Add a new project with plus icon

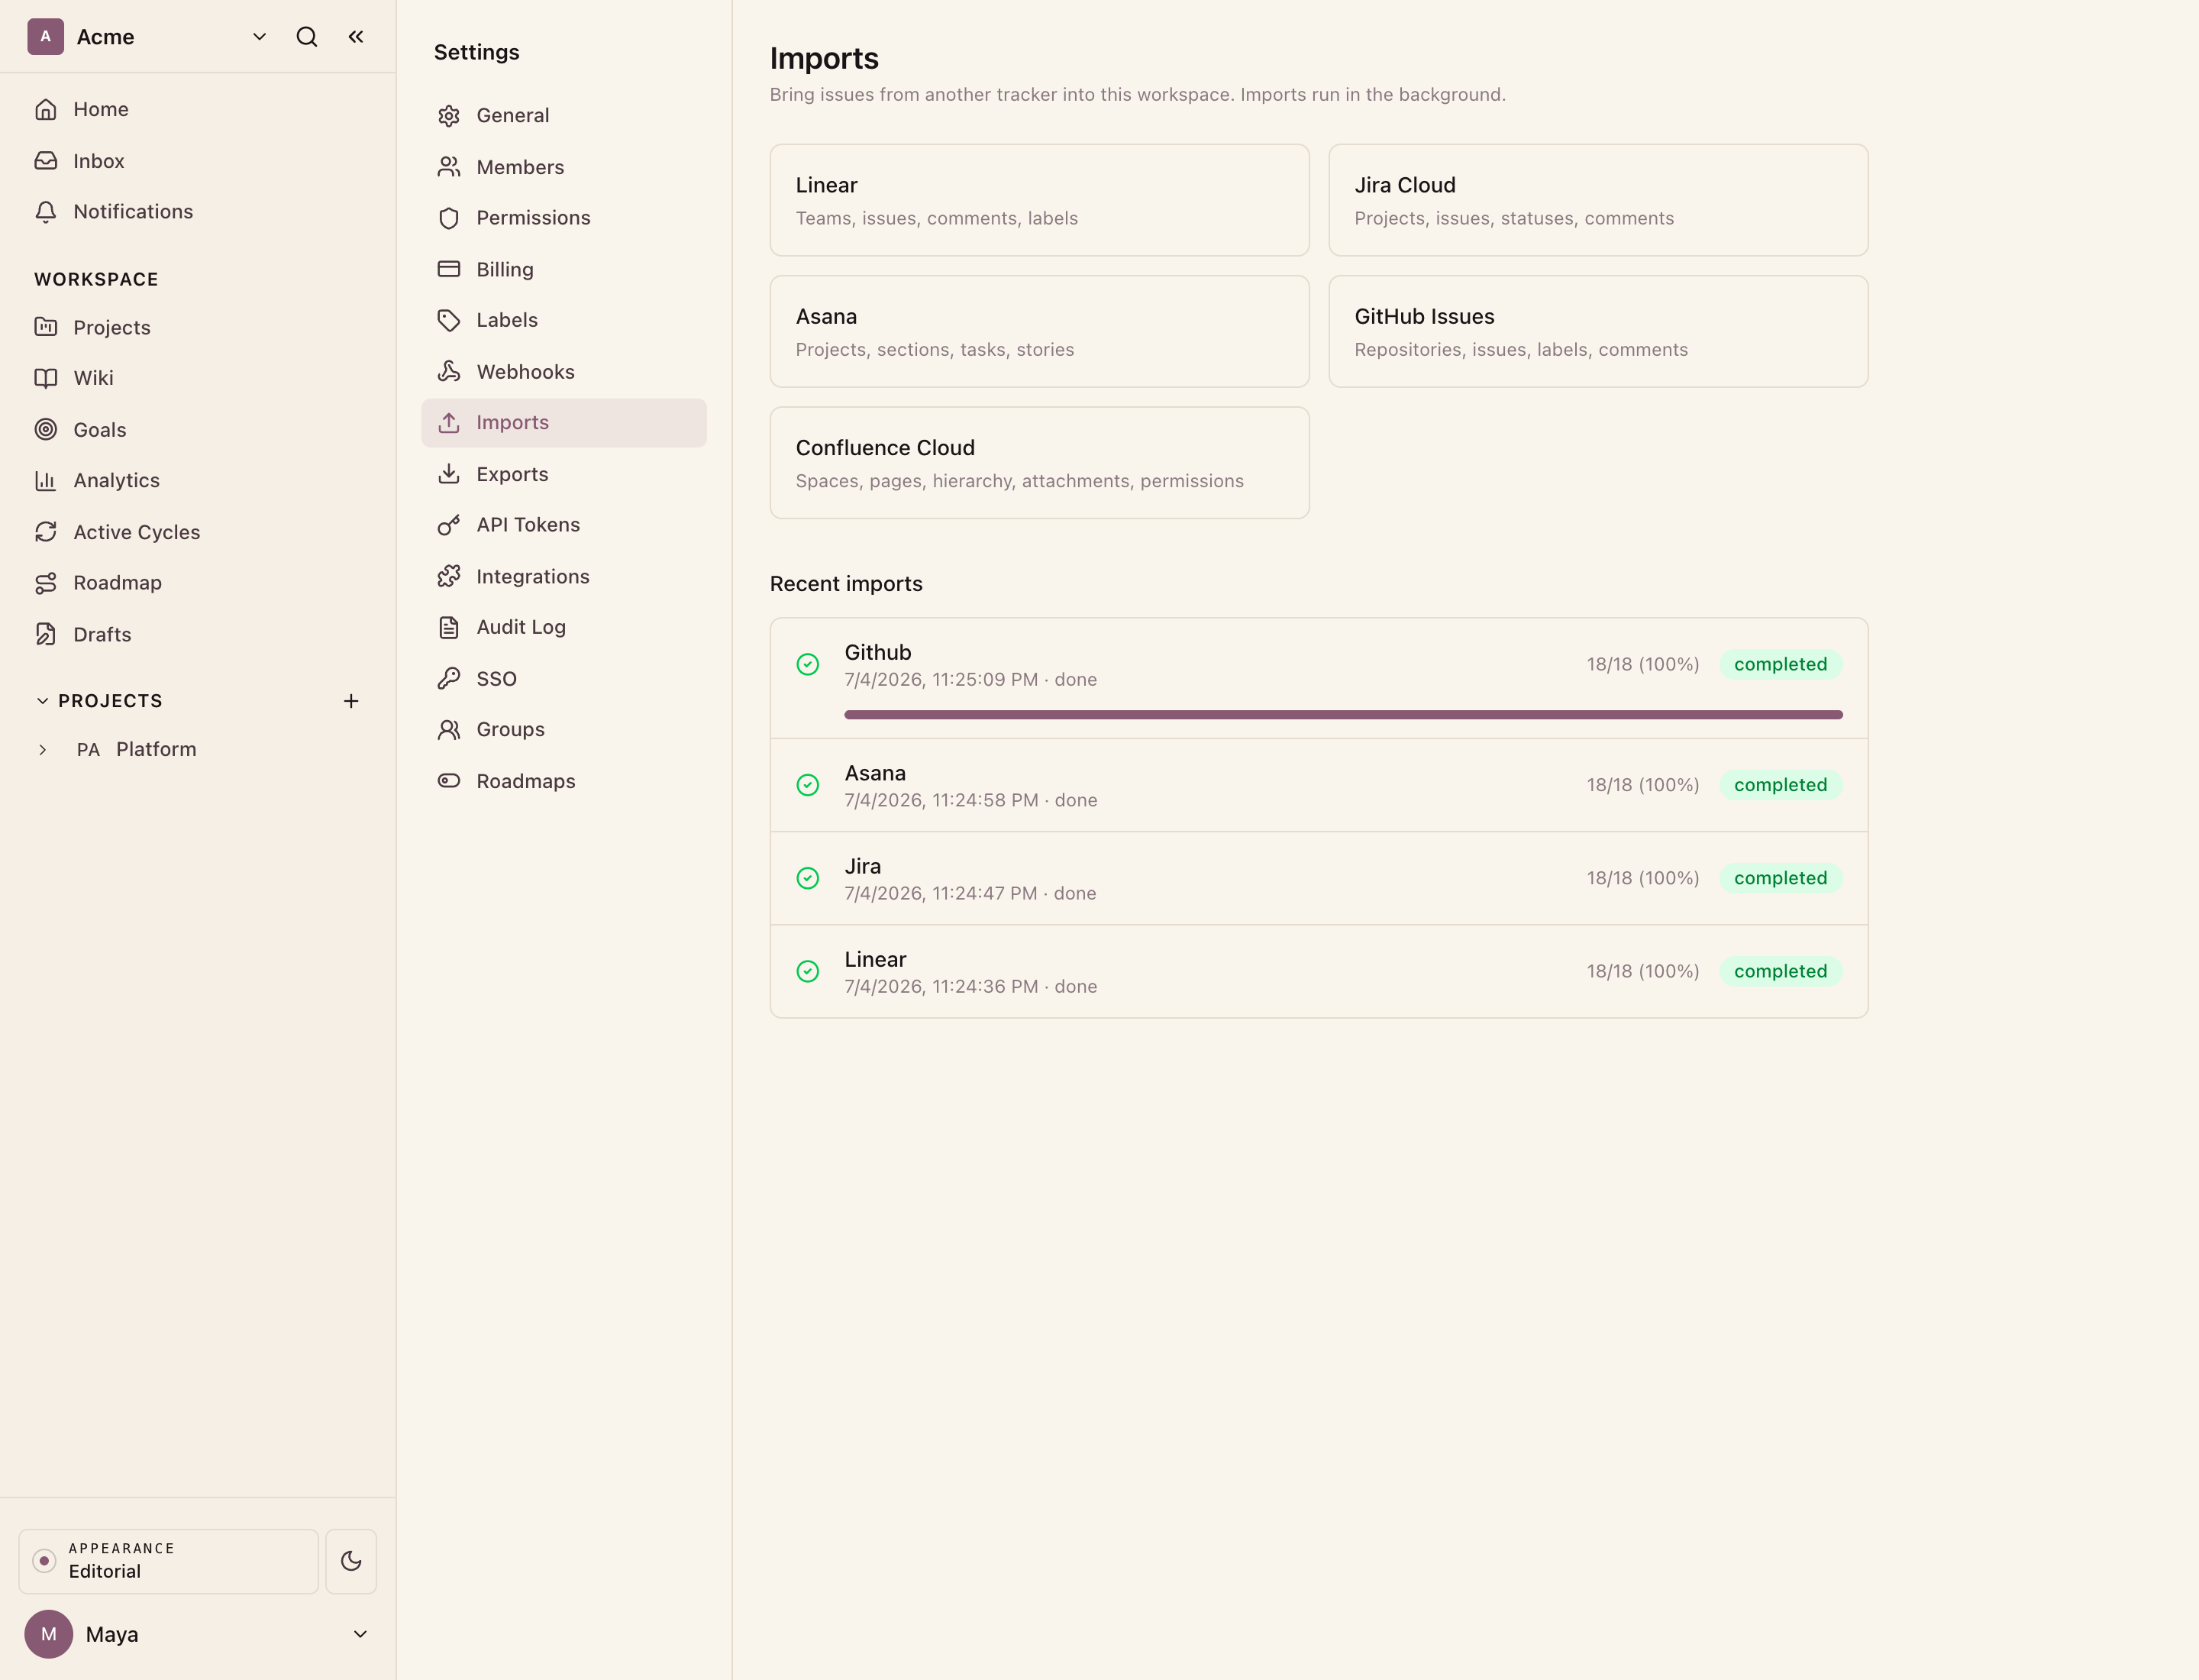coord(351,701)
